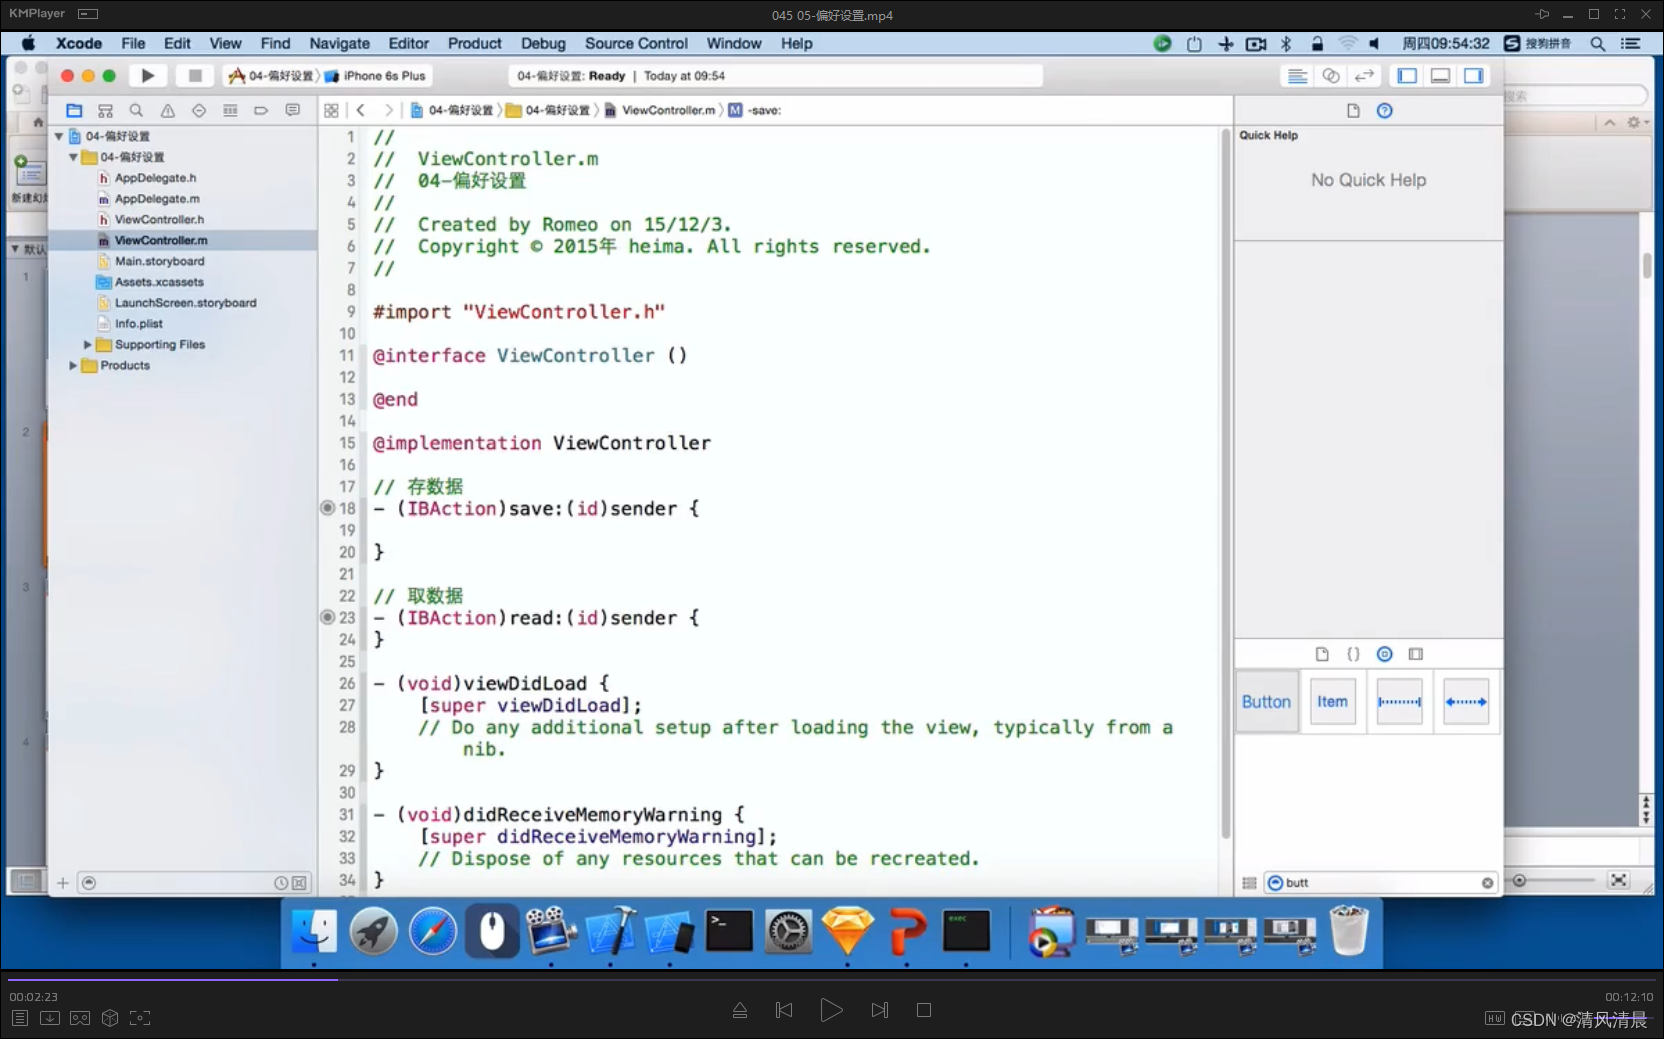Show the file template library
This screenshot has width=1664, height=1039.
click(1322, 654)
